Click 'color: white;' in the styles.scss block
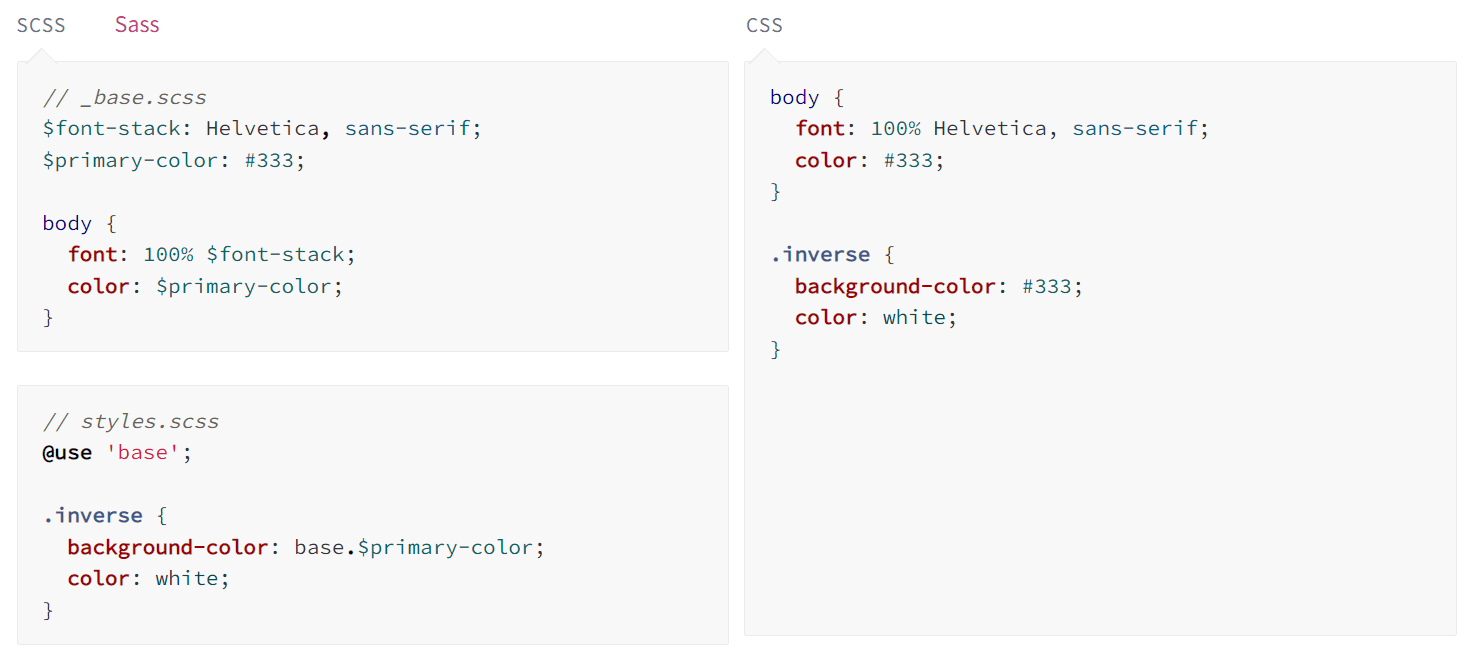The width and height of the screenshot is (1483, 649). click(x=148, y=578)
